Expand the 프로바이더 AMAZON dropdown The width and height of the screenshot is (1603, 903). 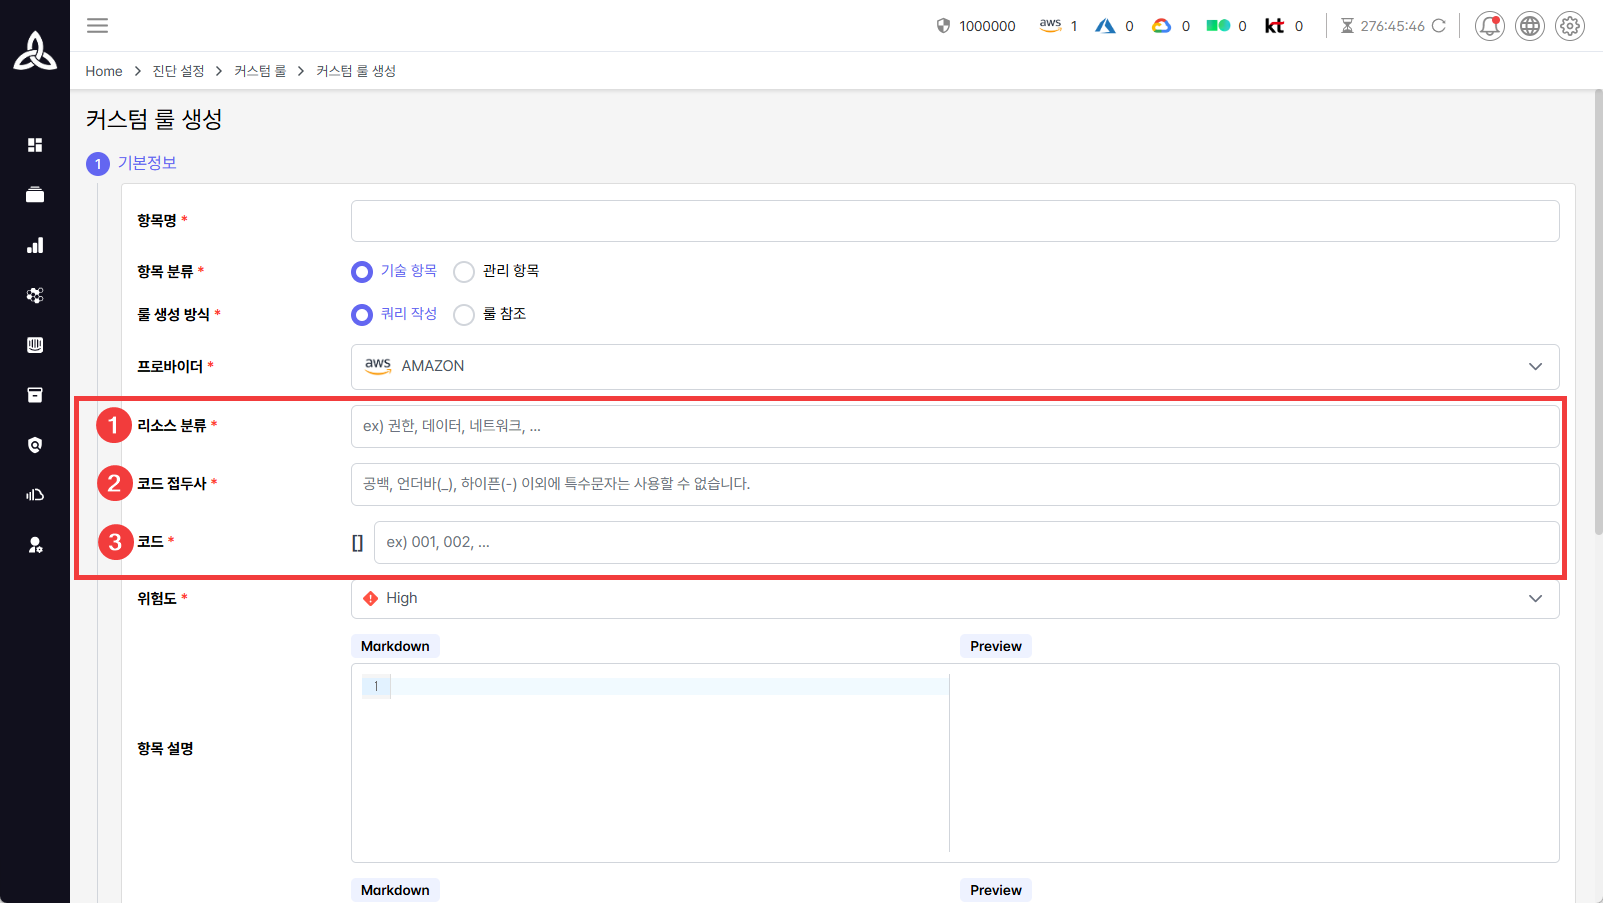(954, 367)
